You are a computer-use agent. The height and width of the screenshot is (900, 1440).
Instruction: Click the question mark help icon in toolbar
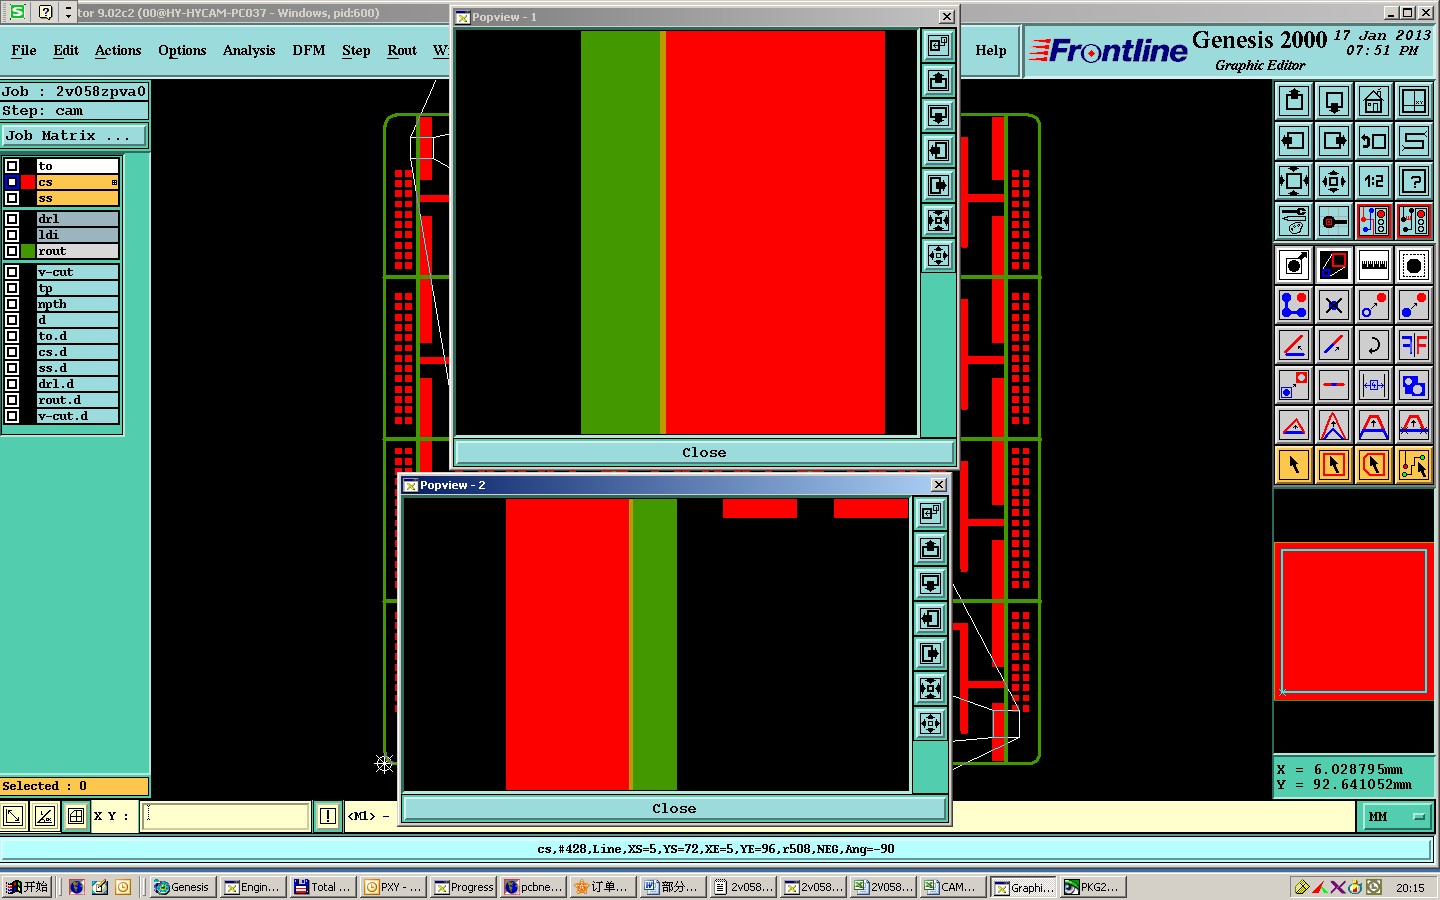click(x=1414, y=181)
